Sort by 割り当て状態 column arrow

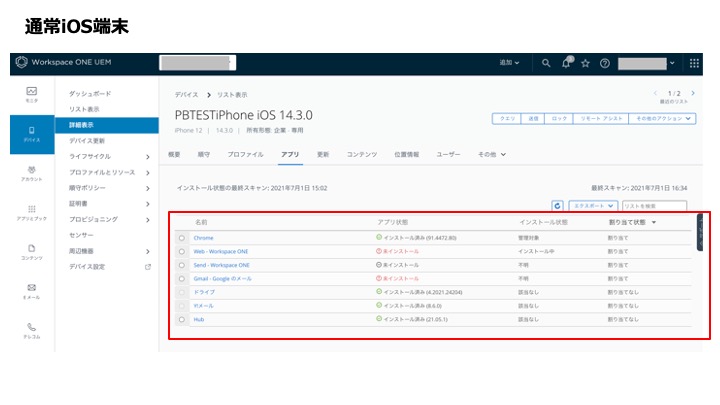(653, 222)
